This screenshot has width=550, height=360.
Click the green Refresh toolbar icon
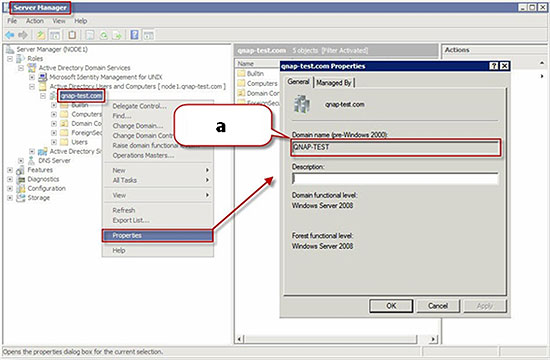[104, 35]
